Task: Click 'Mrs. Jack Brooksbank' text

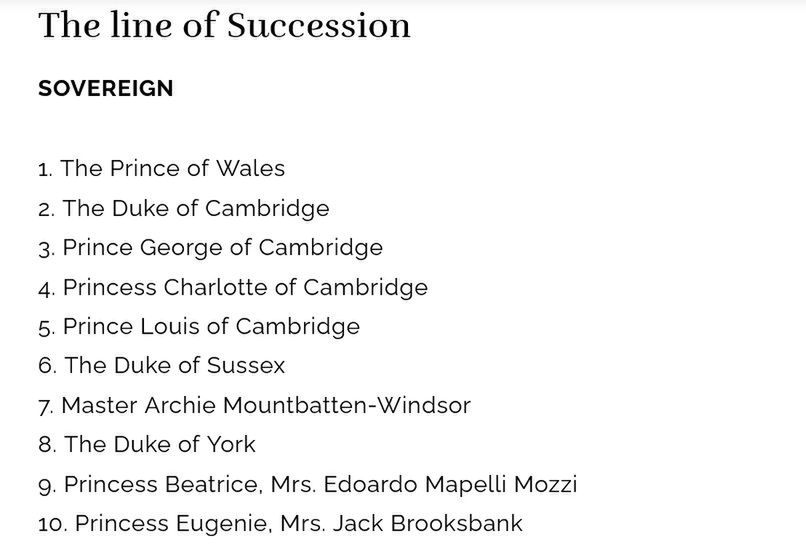Action: coord(401,524)
